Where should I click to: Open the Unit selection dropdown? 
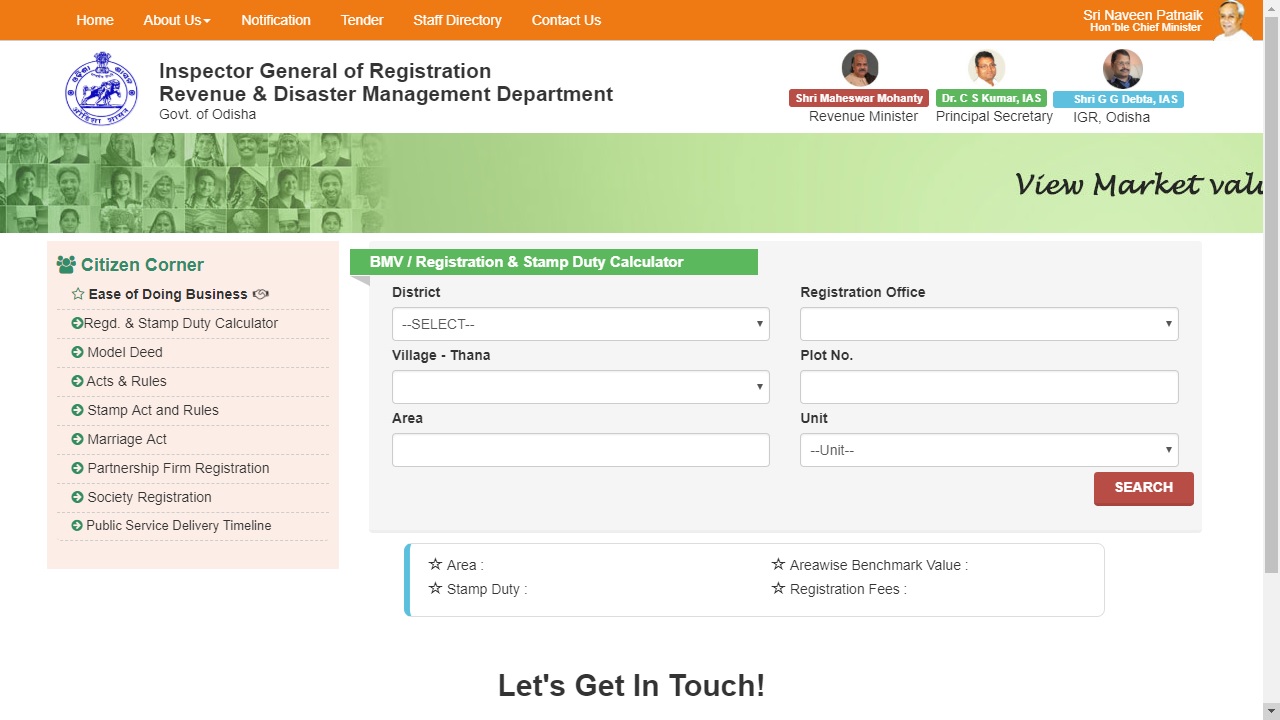988,450
